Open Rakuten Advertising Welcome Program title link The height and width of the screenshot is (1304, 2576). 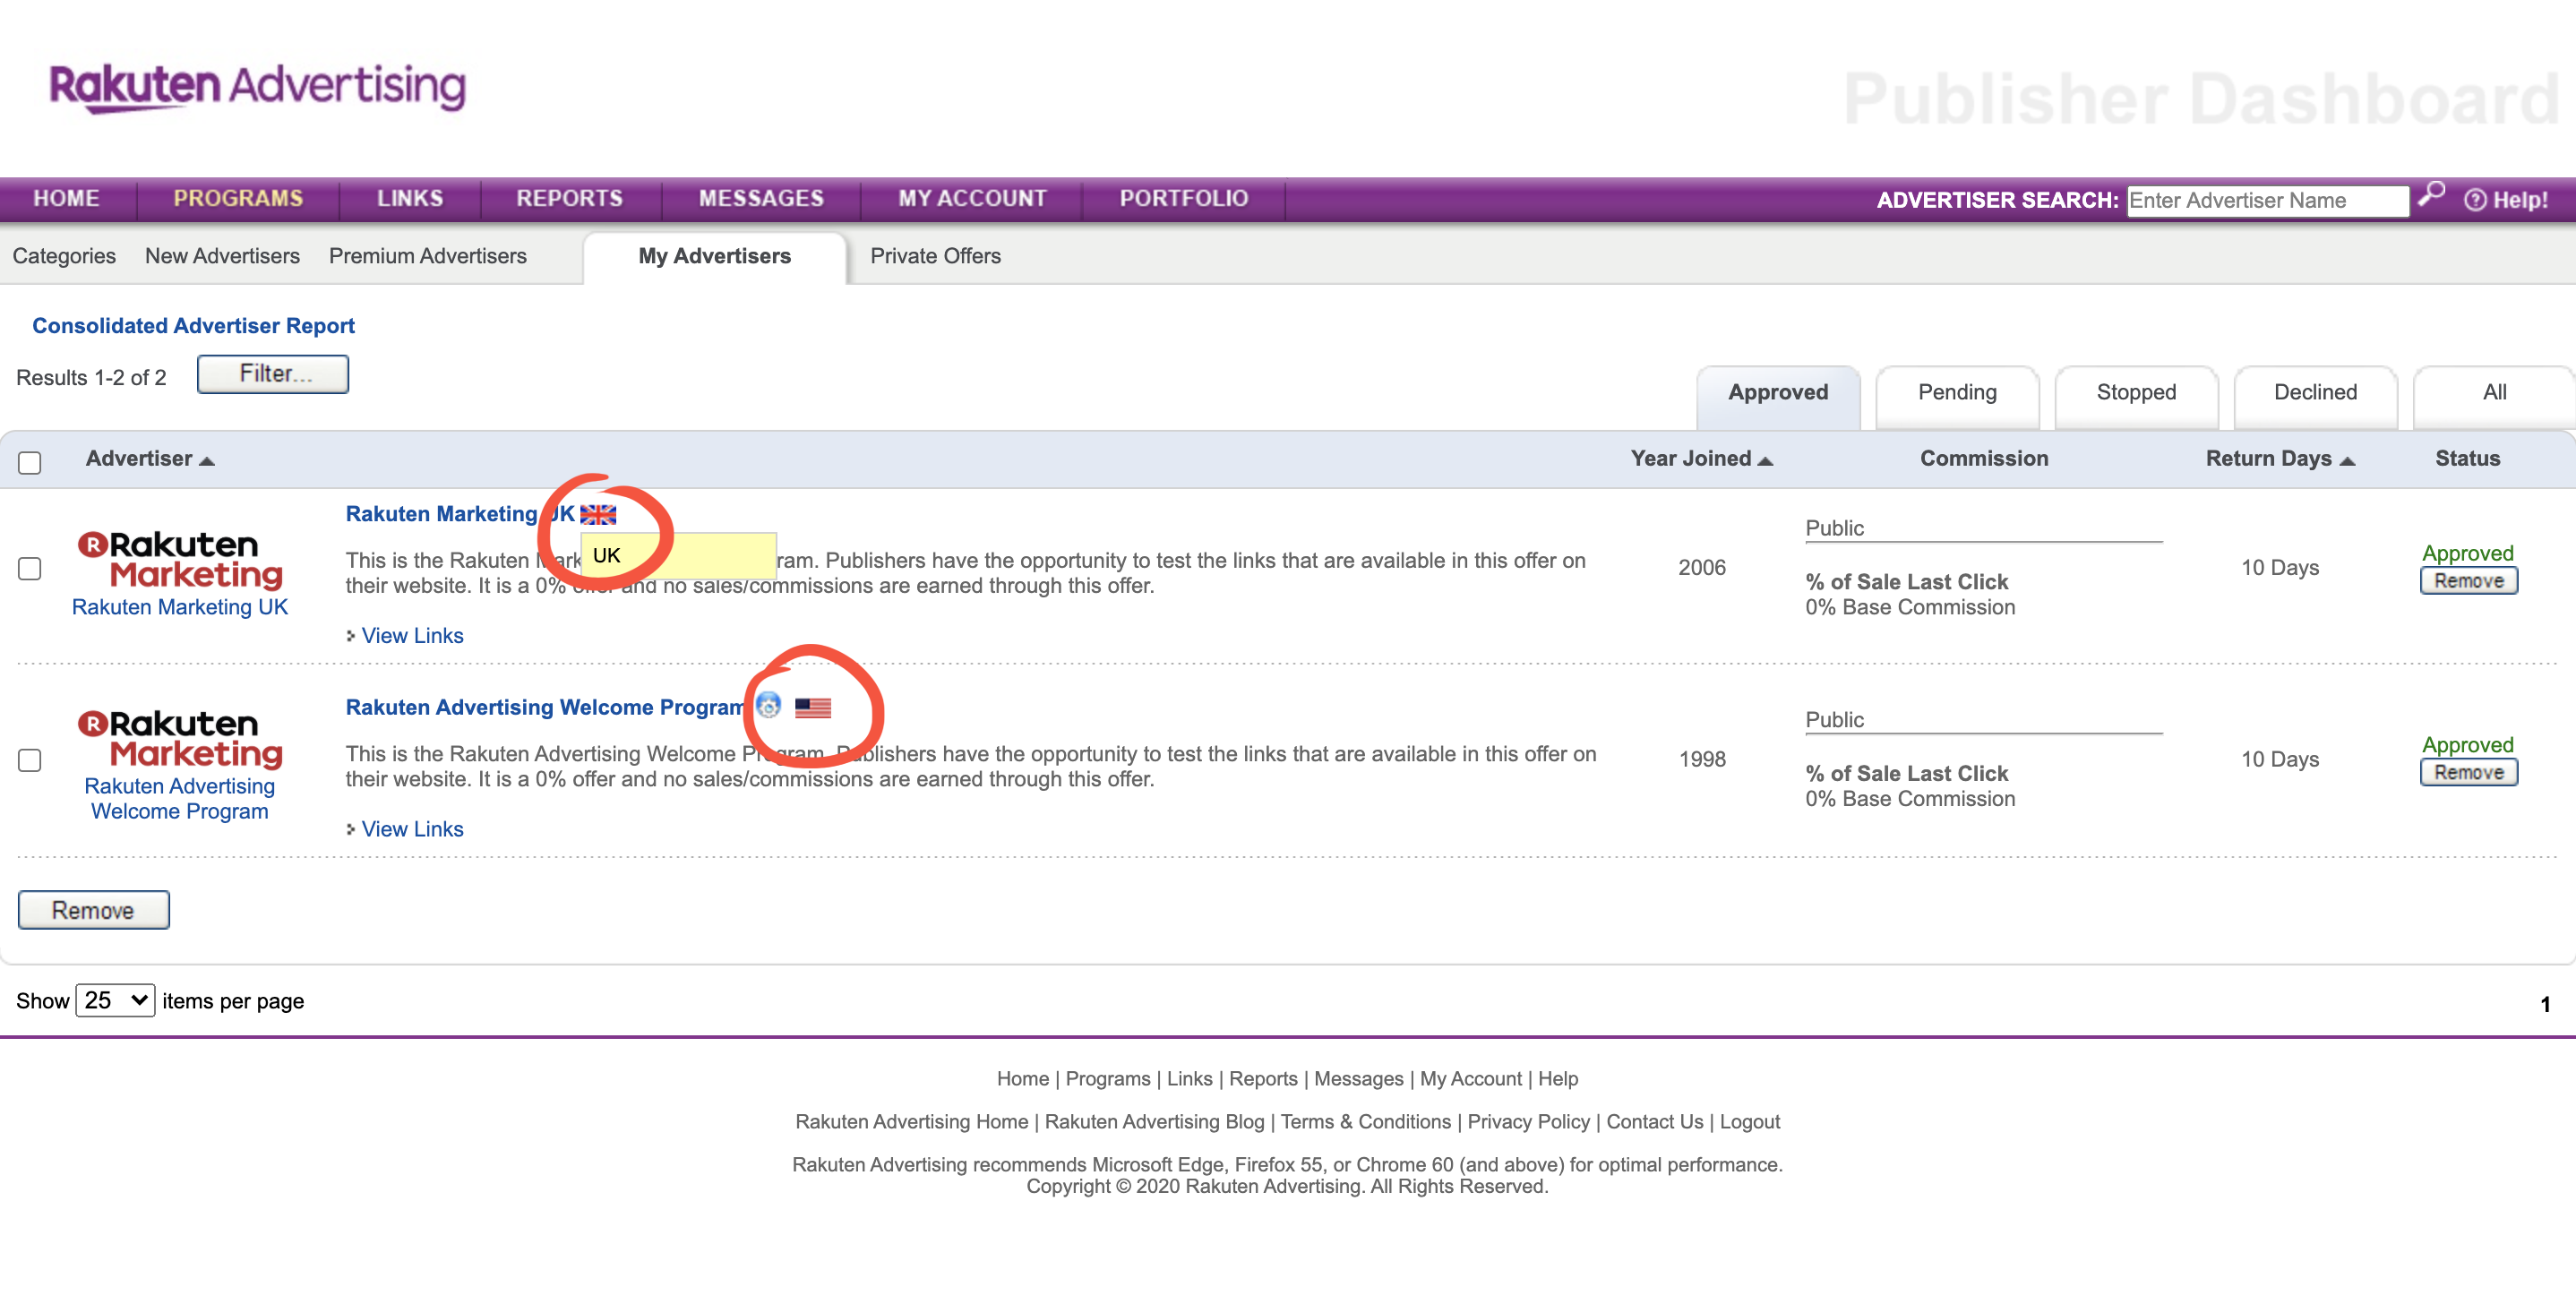click(x=545, y=707)
